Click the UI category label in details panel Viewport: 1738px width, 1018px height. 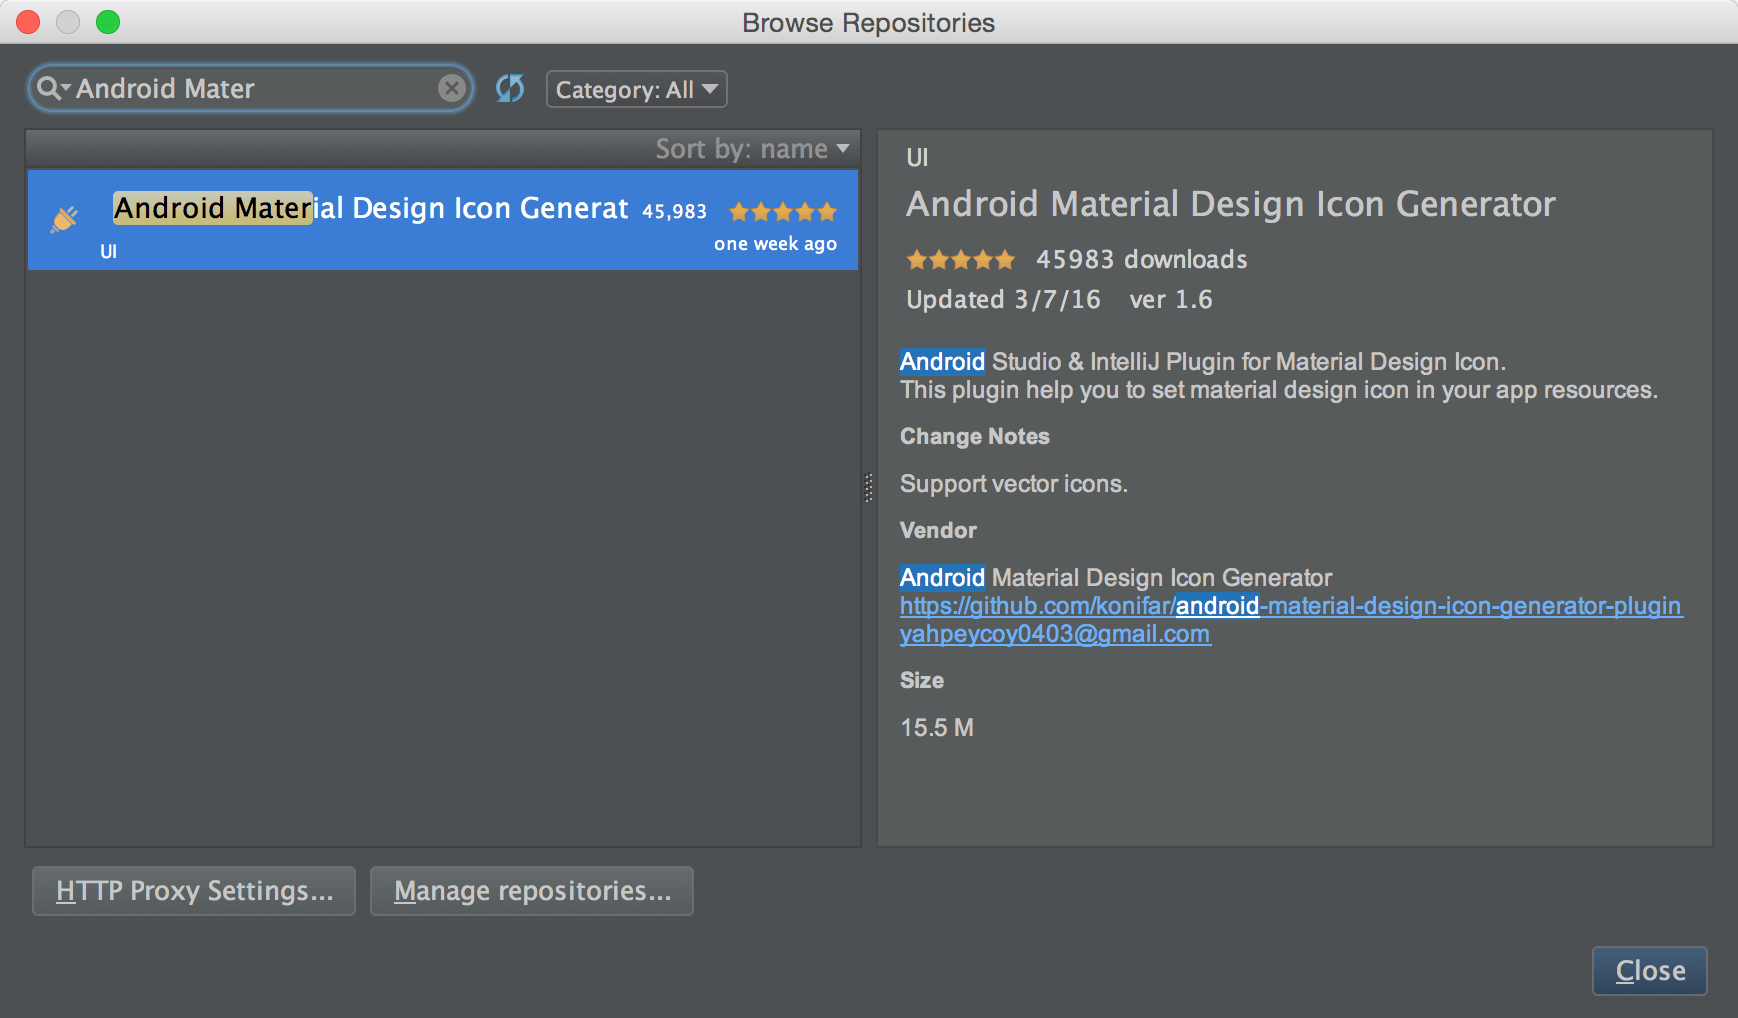tap(916, 157)
